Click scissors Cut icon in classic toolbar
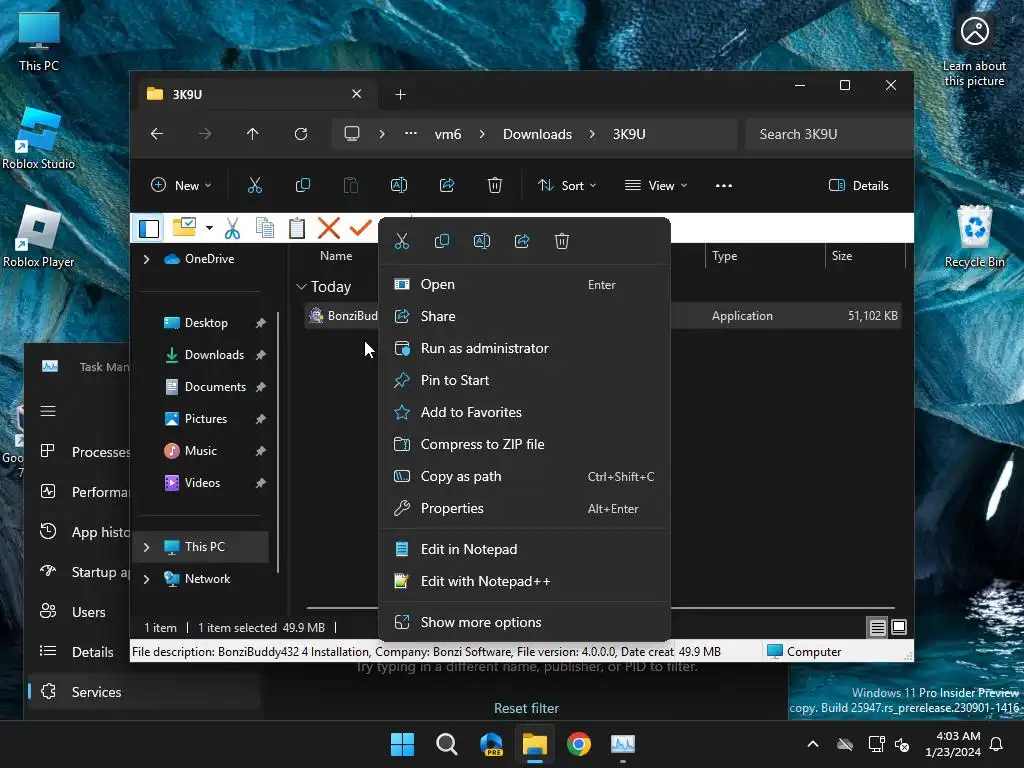Screen dimensions: 1024x768 tap(232, 228)
